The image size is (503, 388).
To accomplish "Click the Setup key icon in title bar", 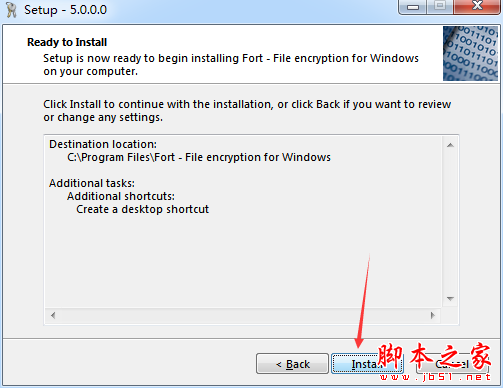I will tap(11, 10).
